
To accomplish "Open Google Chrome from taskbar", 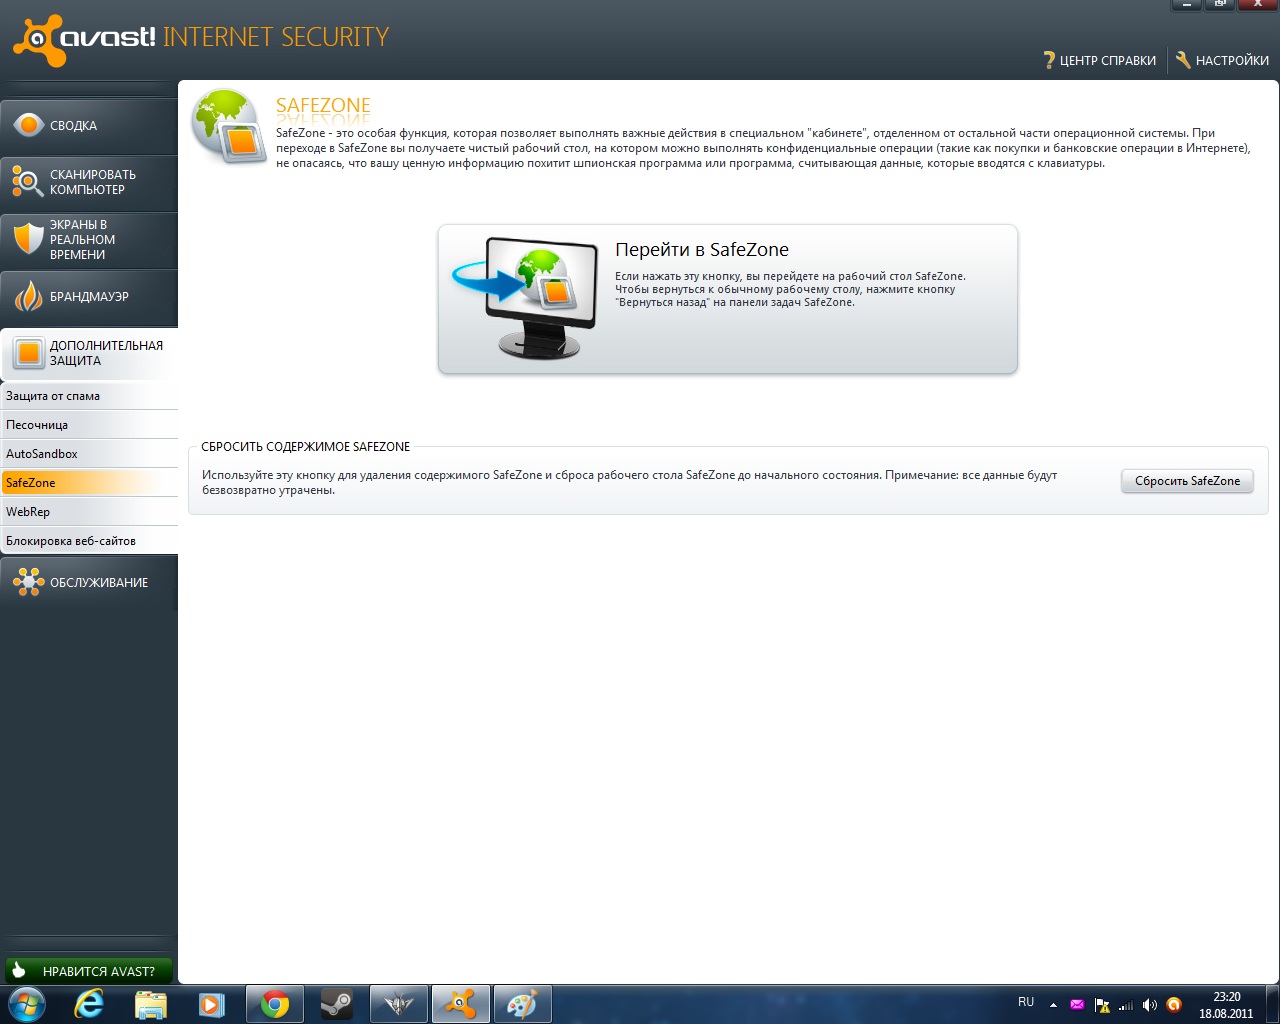I will coord(275,1004).
